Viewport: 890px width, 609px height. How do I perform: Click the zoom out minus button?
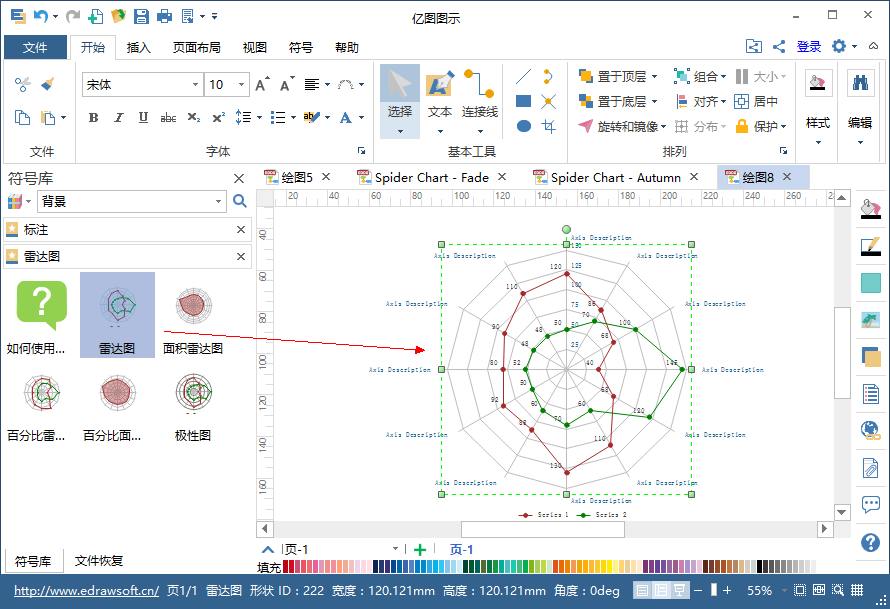point(698,590)
